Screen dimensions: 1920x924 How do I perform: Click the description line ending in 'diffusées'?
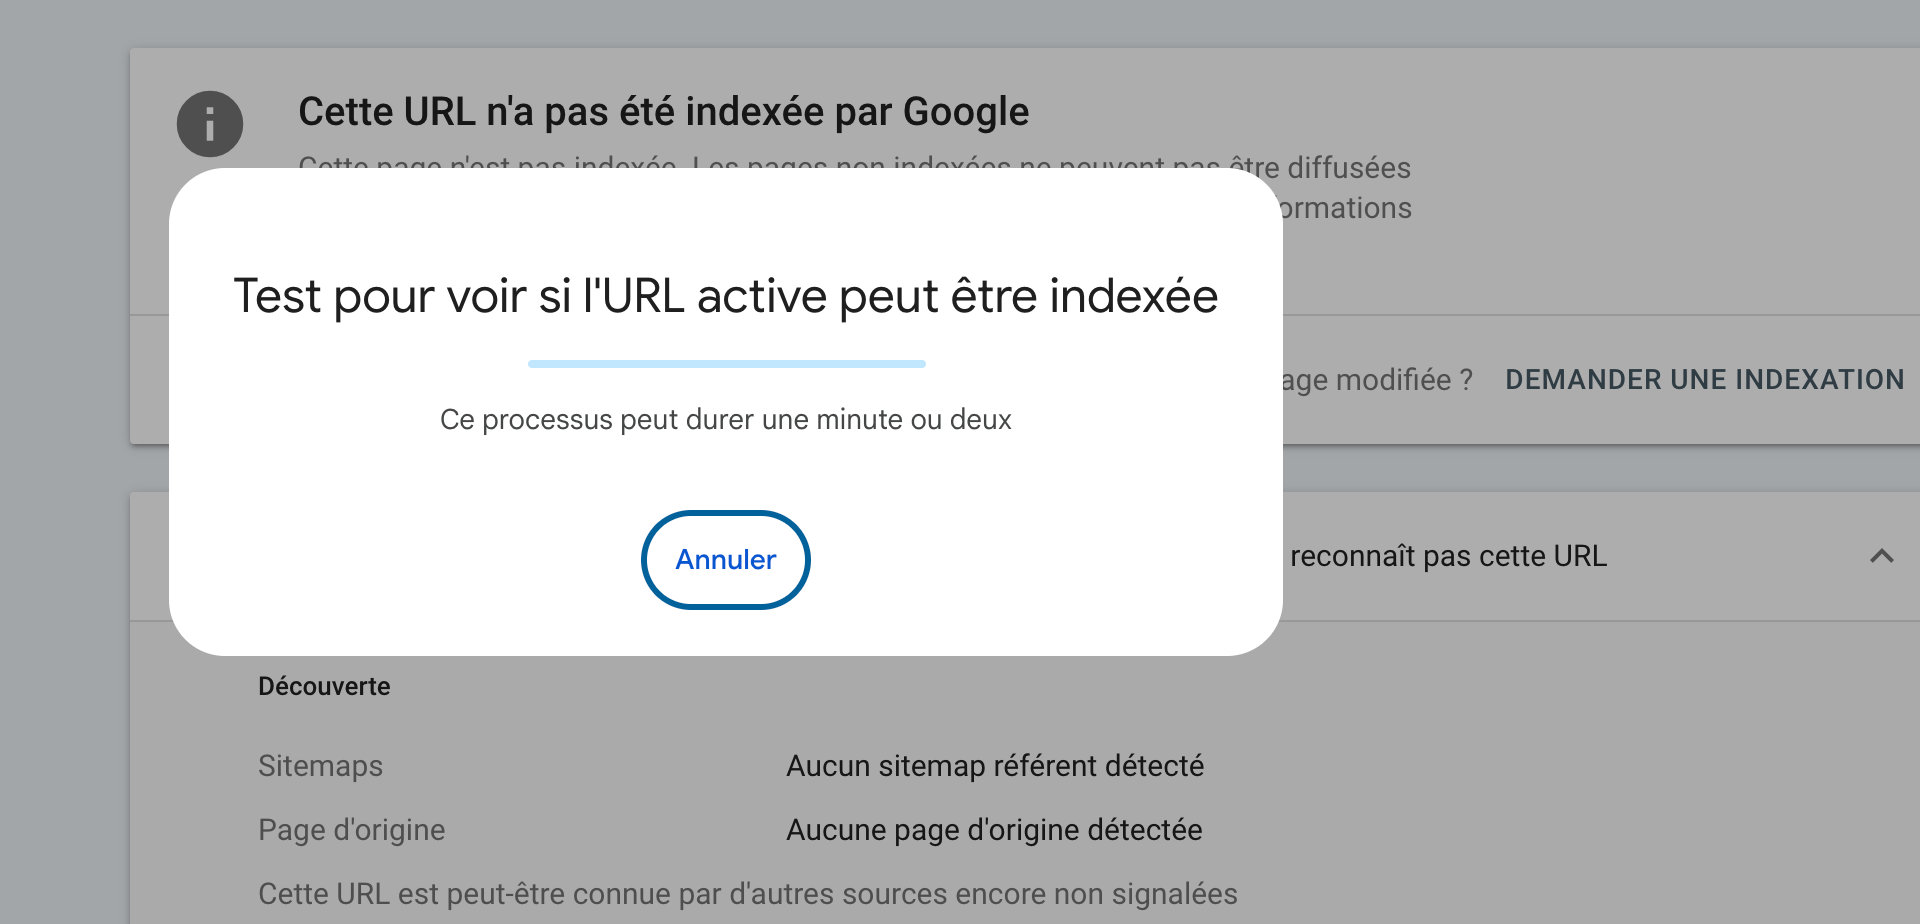1345,167
